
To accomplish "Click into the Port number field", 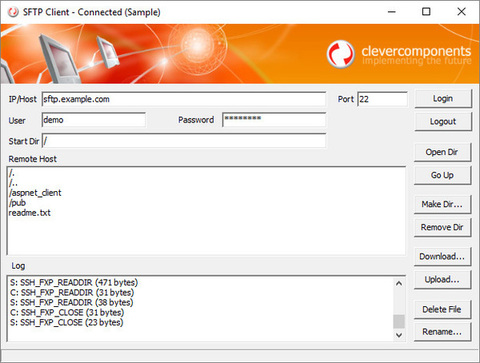I will coord(382,99).
